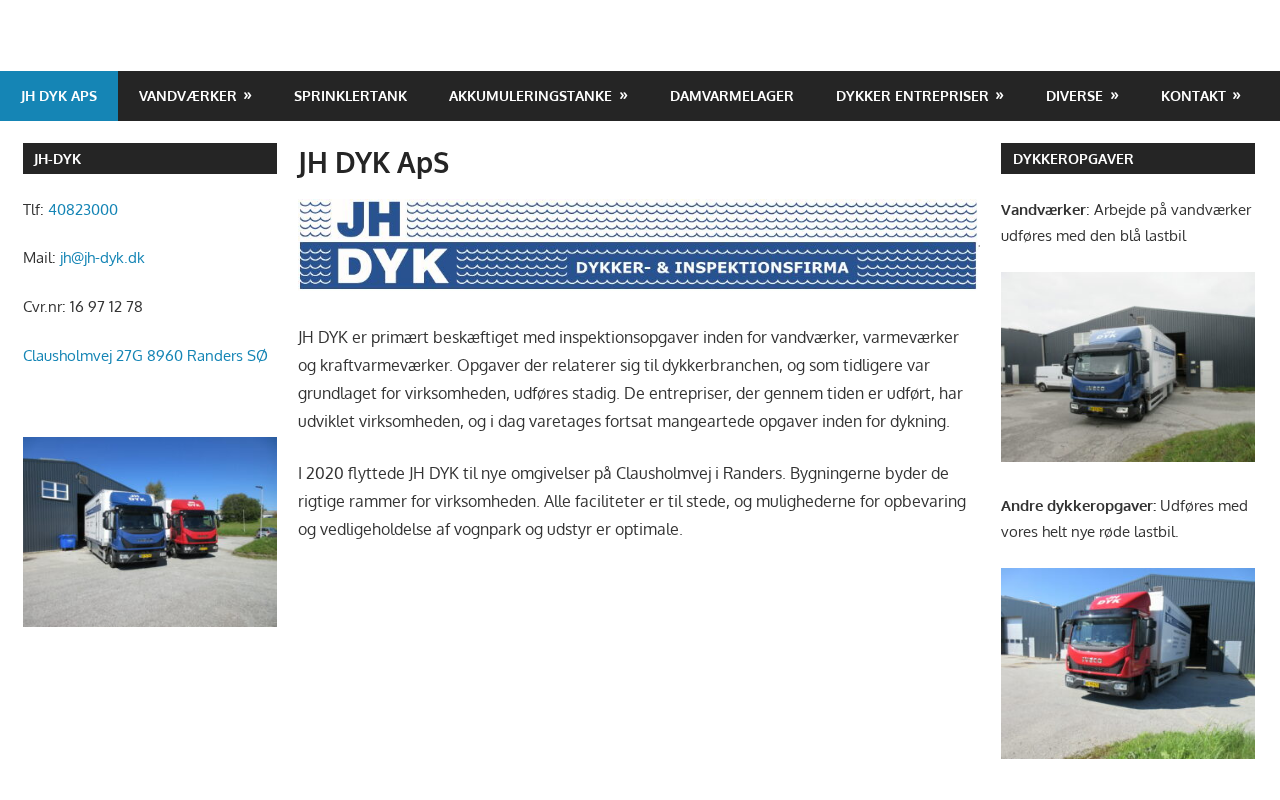Expand the Kontakt submenu arrow
The width and height of the screenshot is (1280, 800).
coord(1237,95)
